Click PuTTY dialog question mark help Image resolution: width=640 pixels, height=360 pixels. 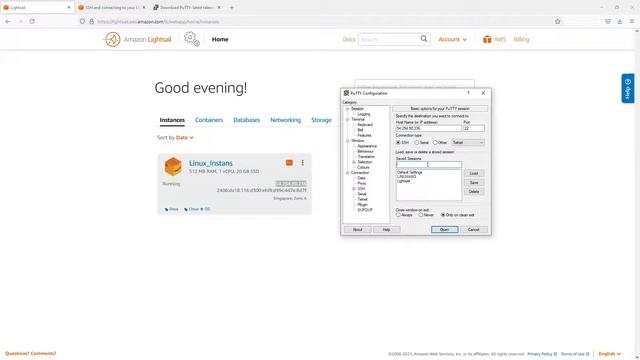pos(468,93)
